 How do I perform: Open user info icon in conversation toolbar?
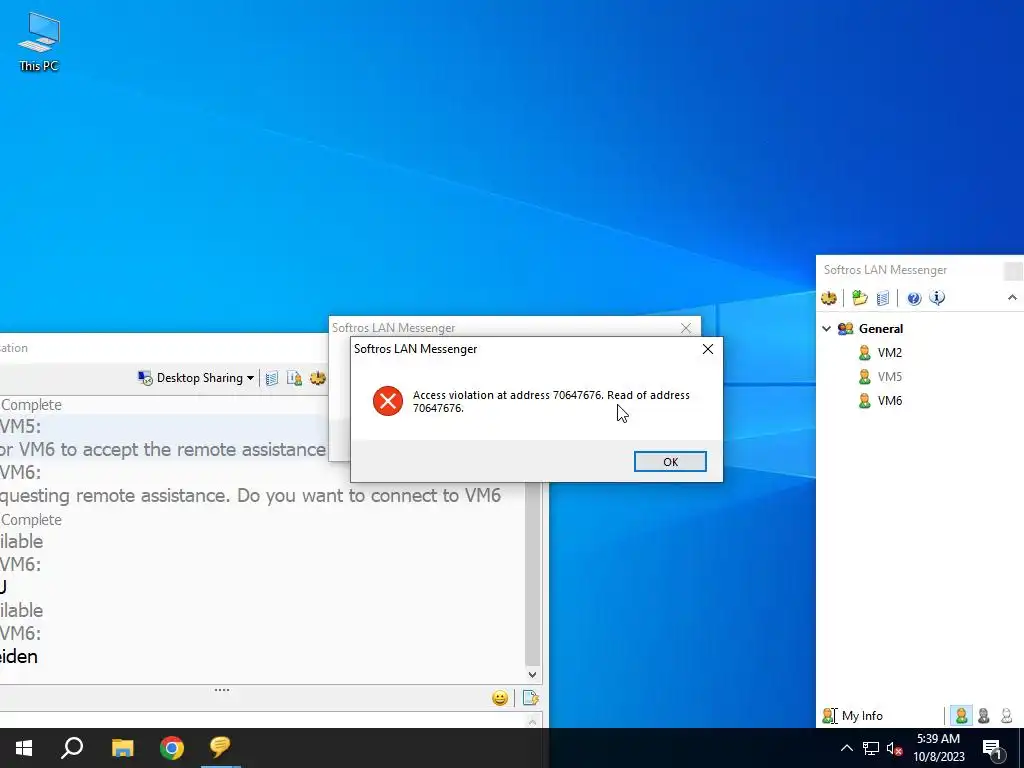(x=295, y=378)
